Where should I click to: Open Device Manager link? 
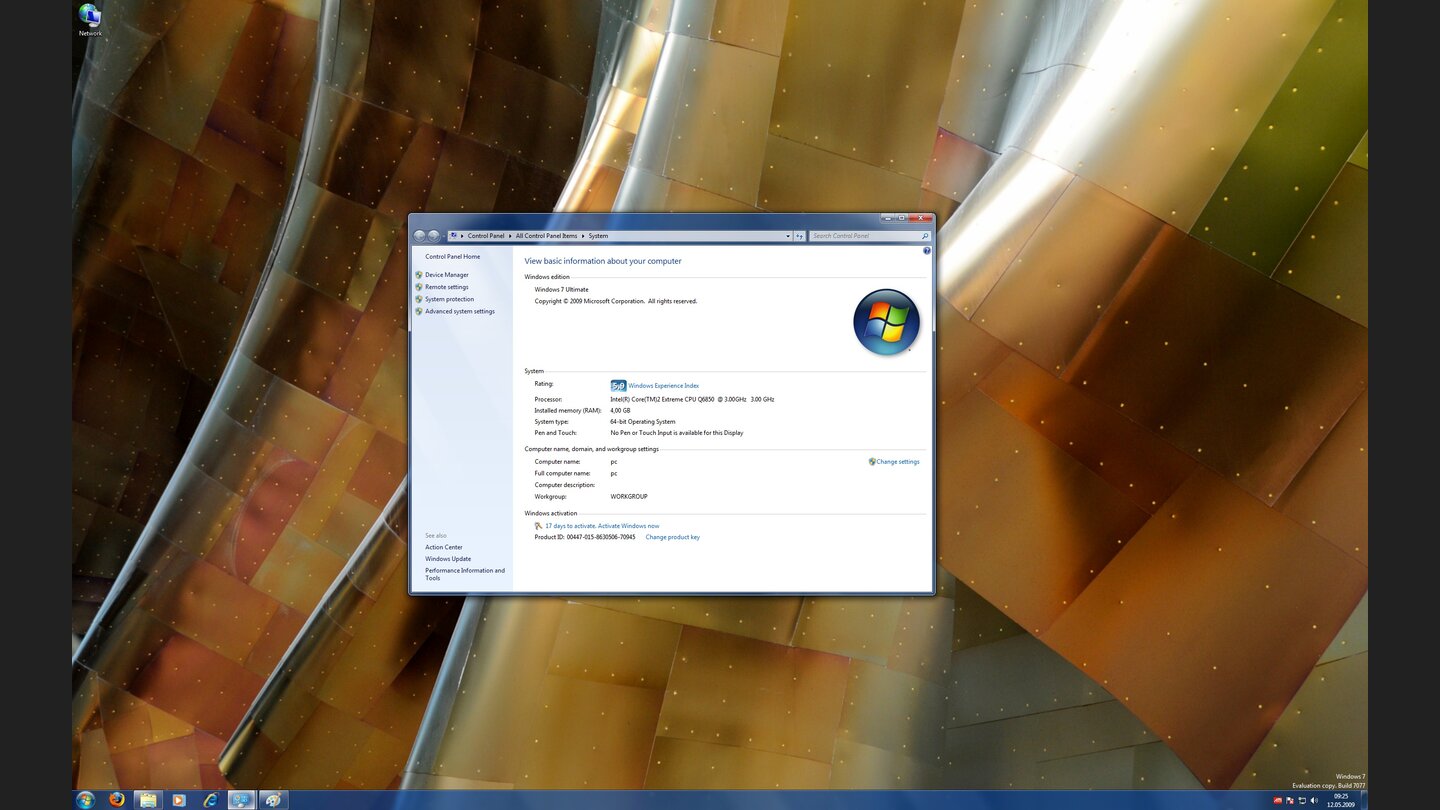click(x=446, y=275)
